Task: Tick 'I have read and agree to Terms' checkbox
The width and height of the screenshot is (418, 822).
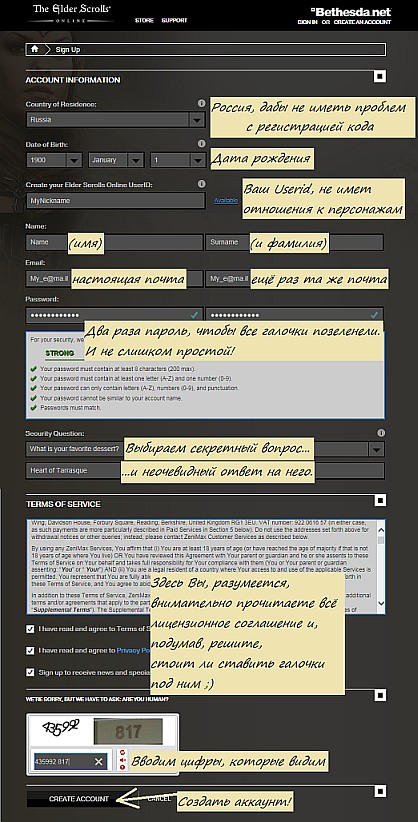Action: (x=30, y=629)
